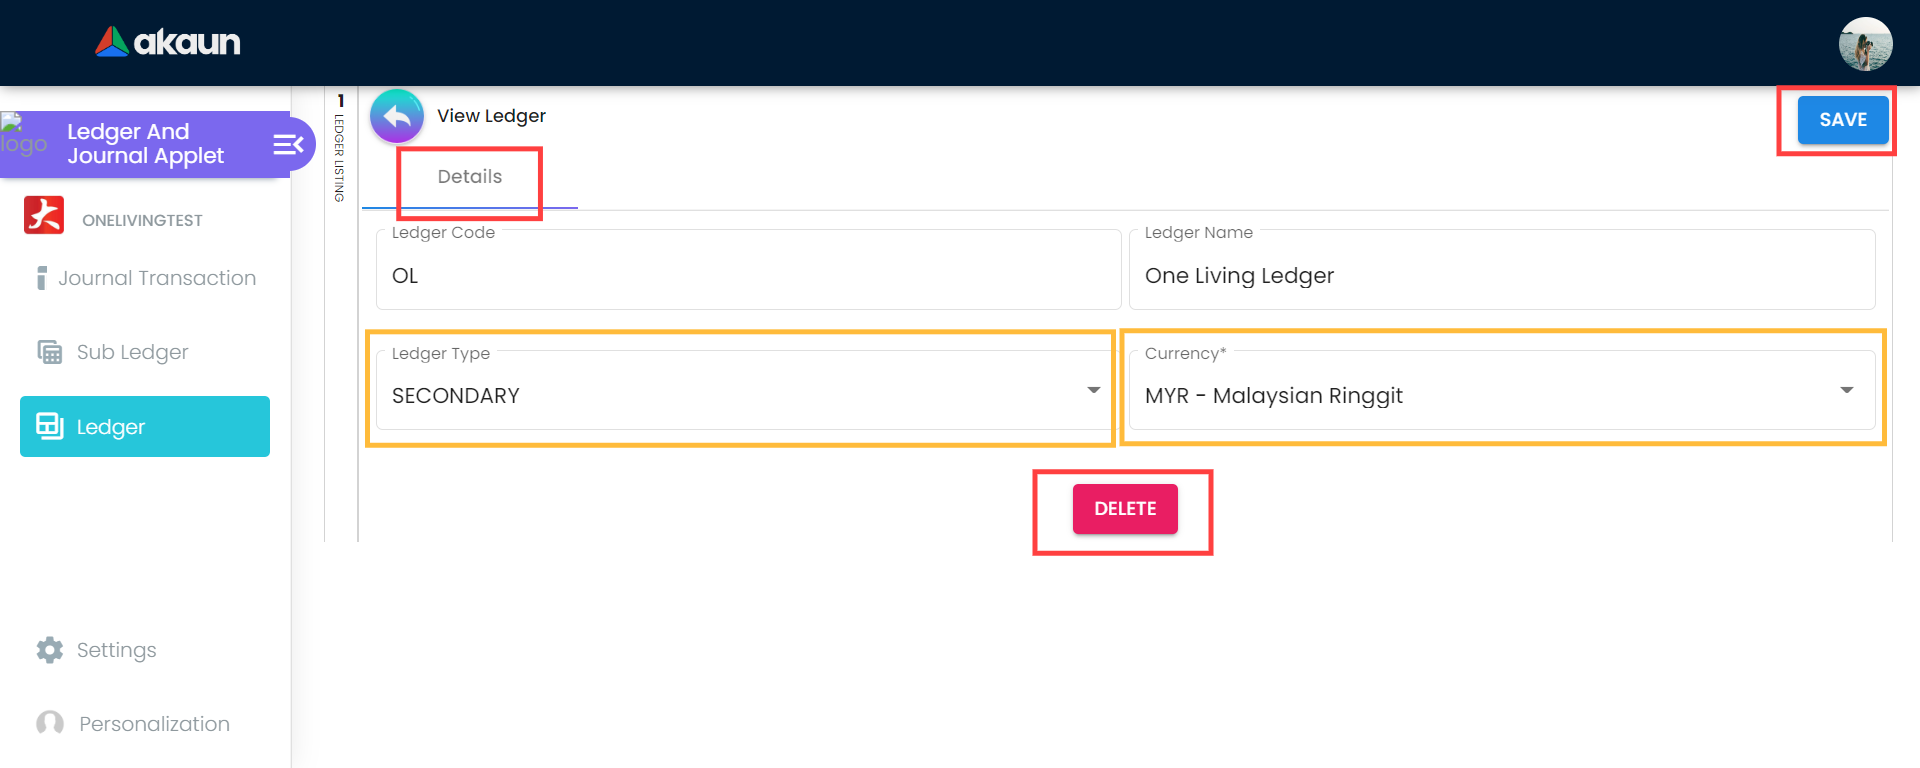Click the Personalization person icon
This screenshot has height=768, width=1920.
point(50,723)
